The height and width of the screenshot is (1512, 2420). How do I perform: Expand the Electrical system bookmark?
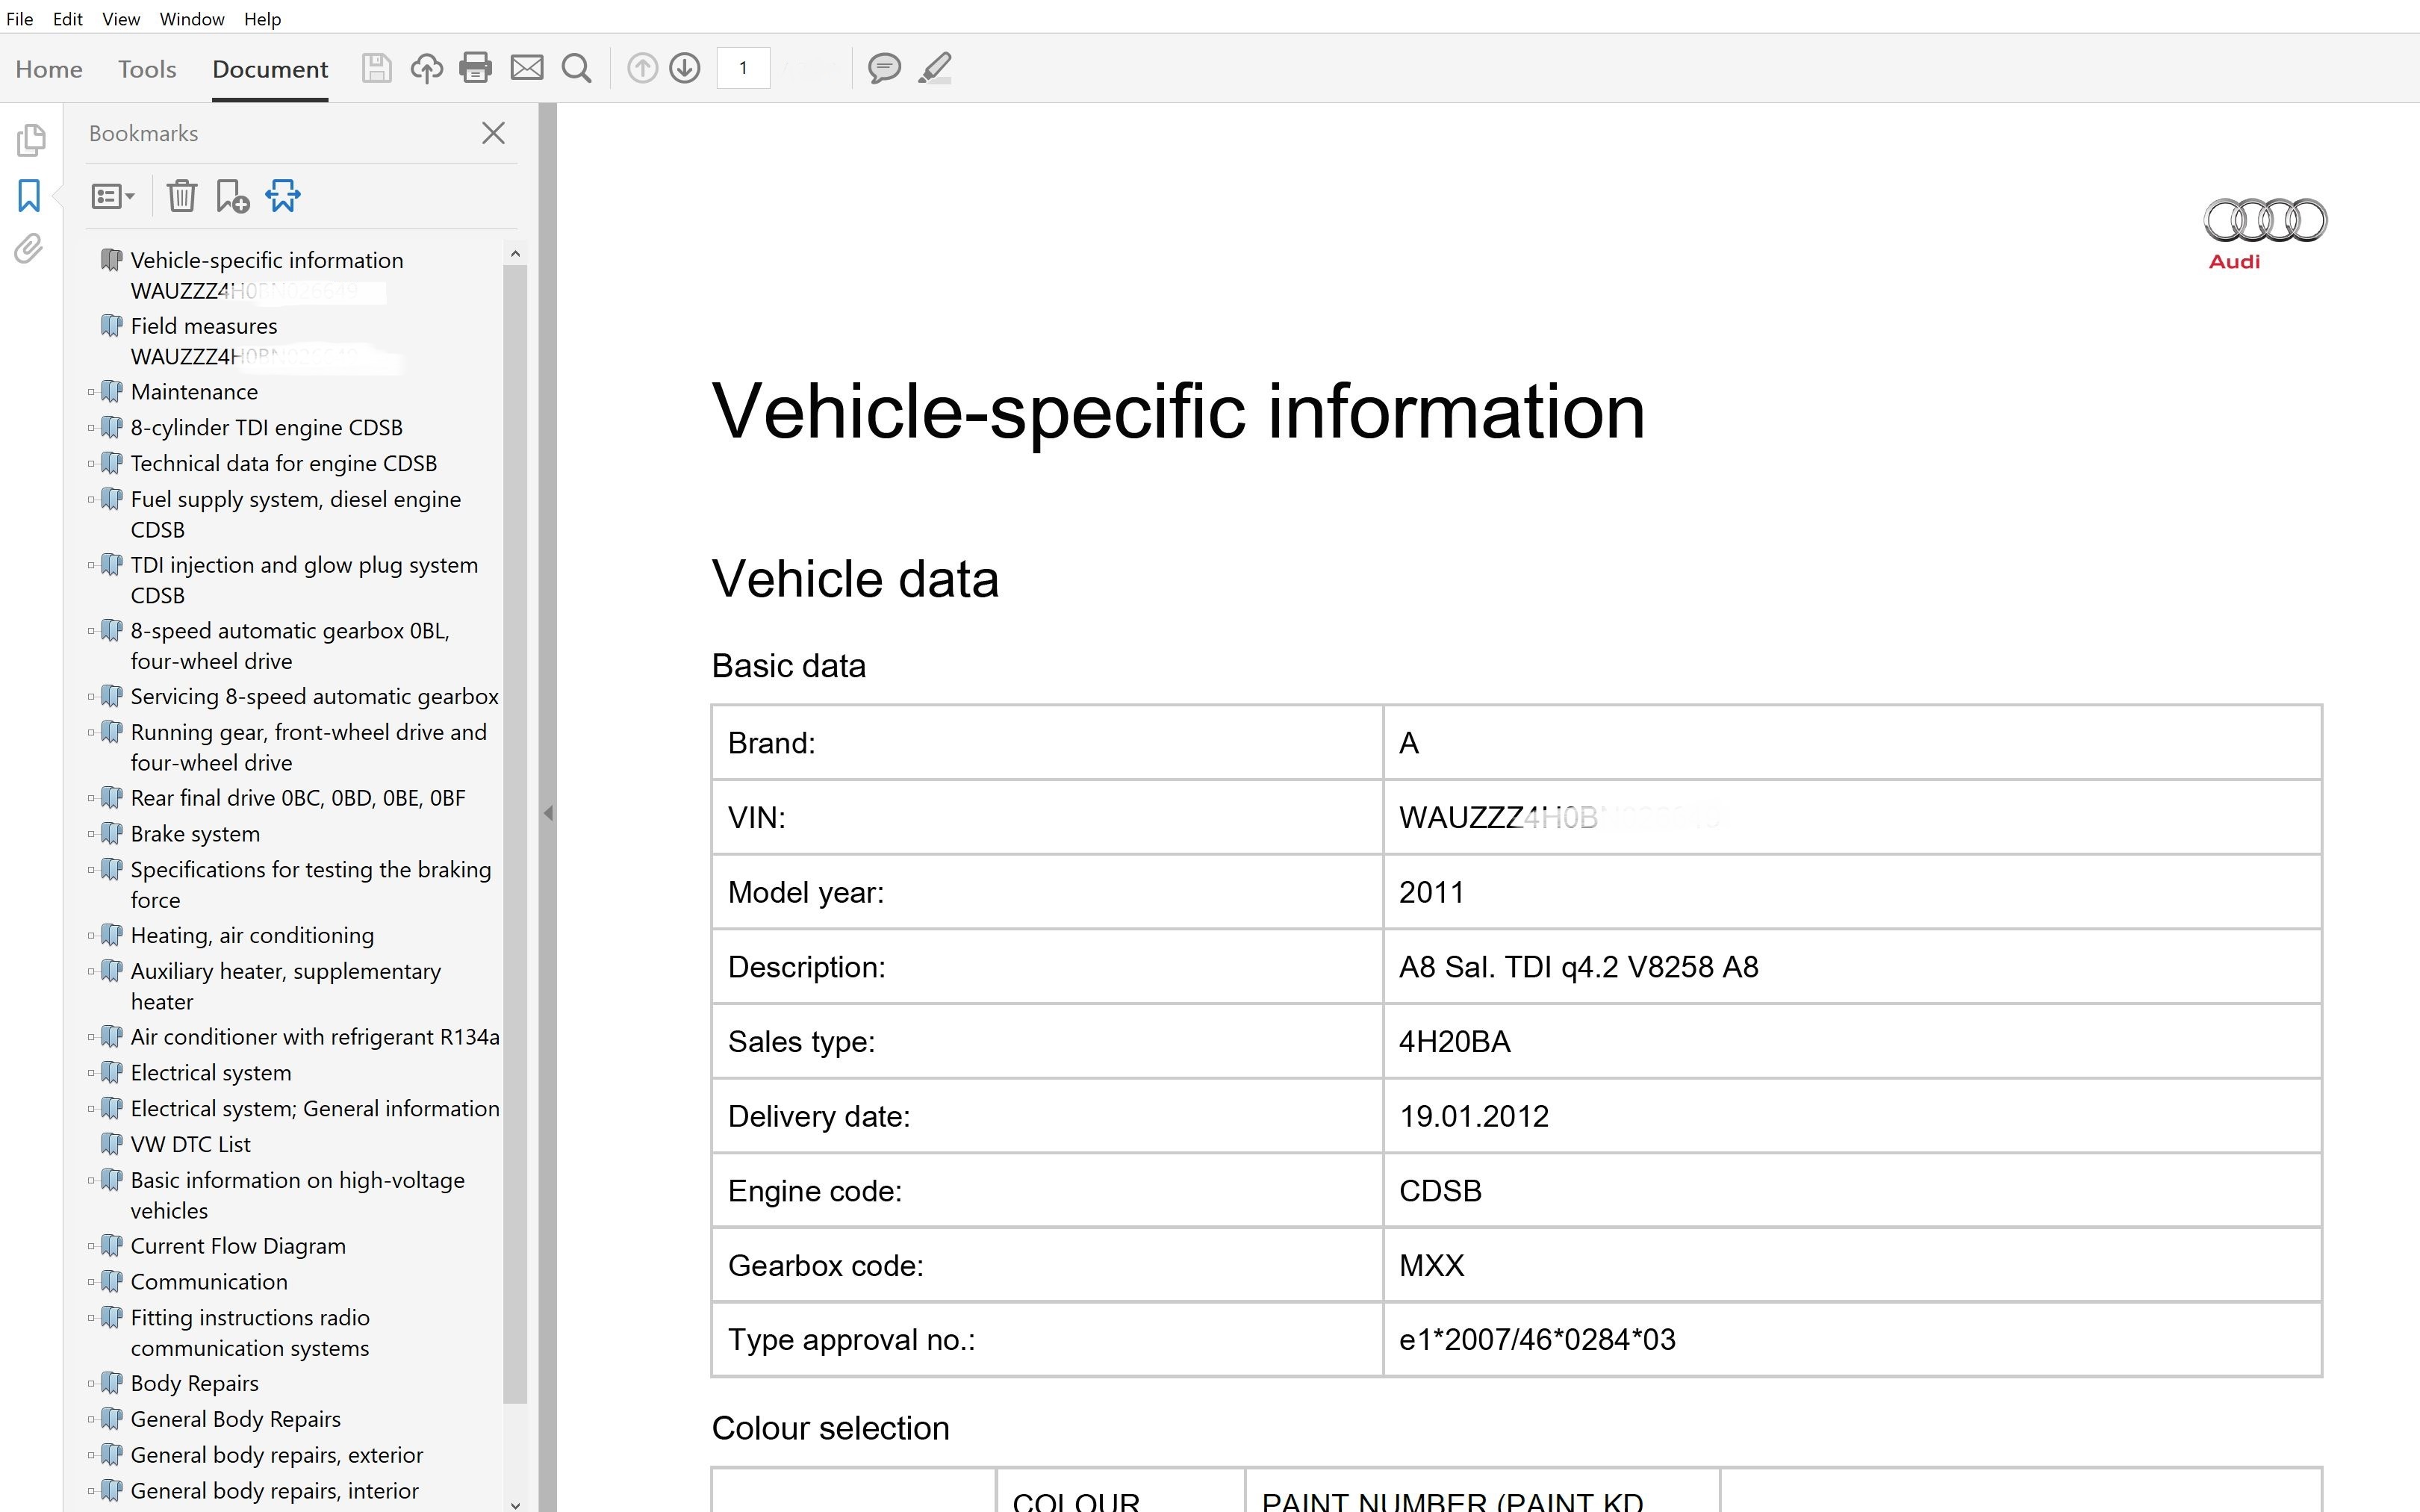[91, 1073]
